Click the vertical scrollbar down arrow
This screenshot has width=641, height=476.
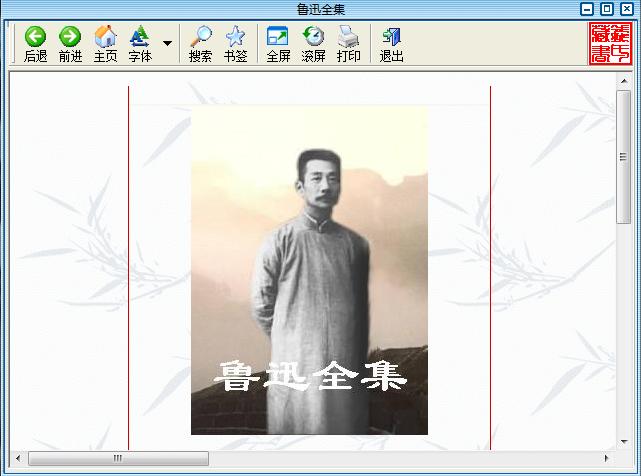click(624, 441)
